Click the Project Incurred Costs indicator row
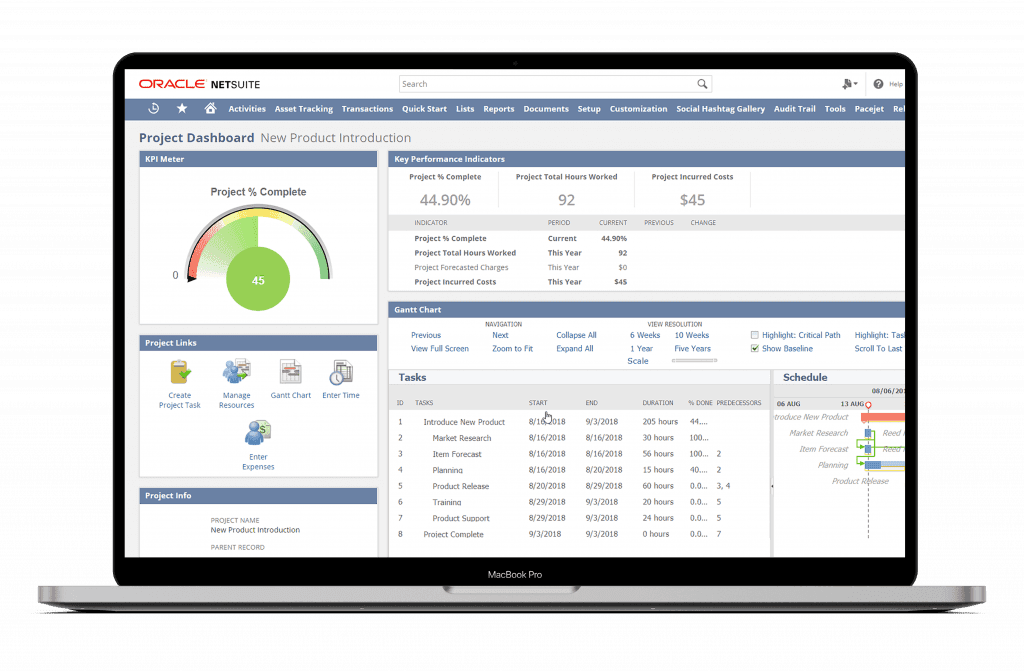The height and width of the screenshot is (671, 1024). 647,282
